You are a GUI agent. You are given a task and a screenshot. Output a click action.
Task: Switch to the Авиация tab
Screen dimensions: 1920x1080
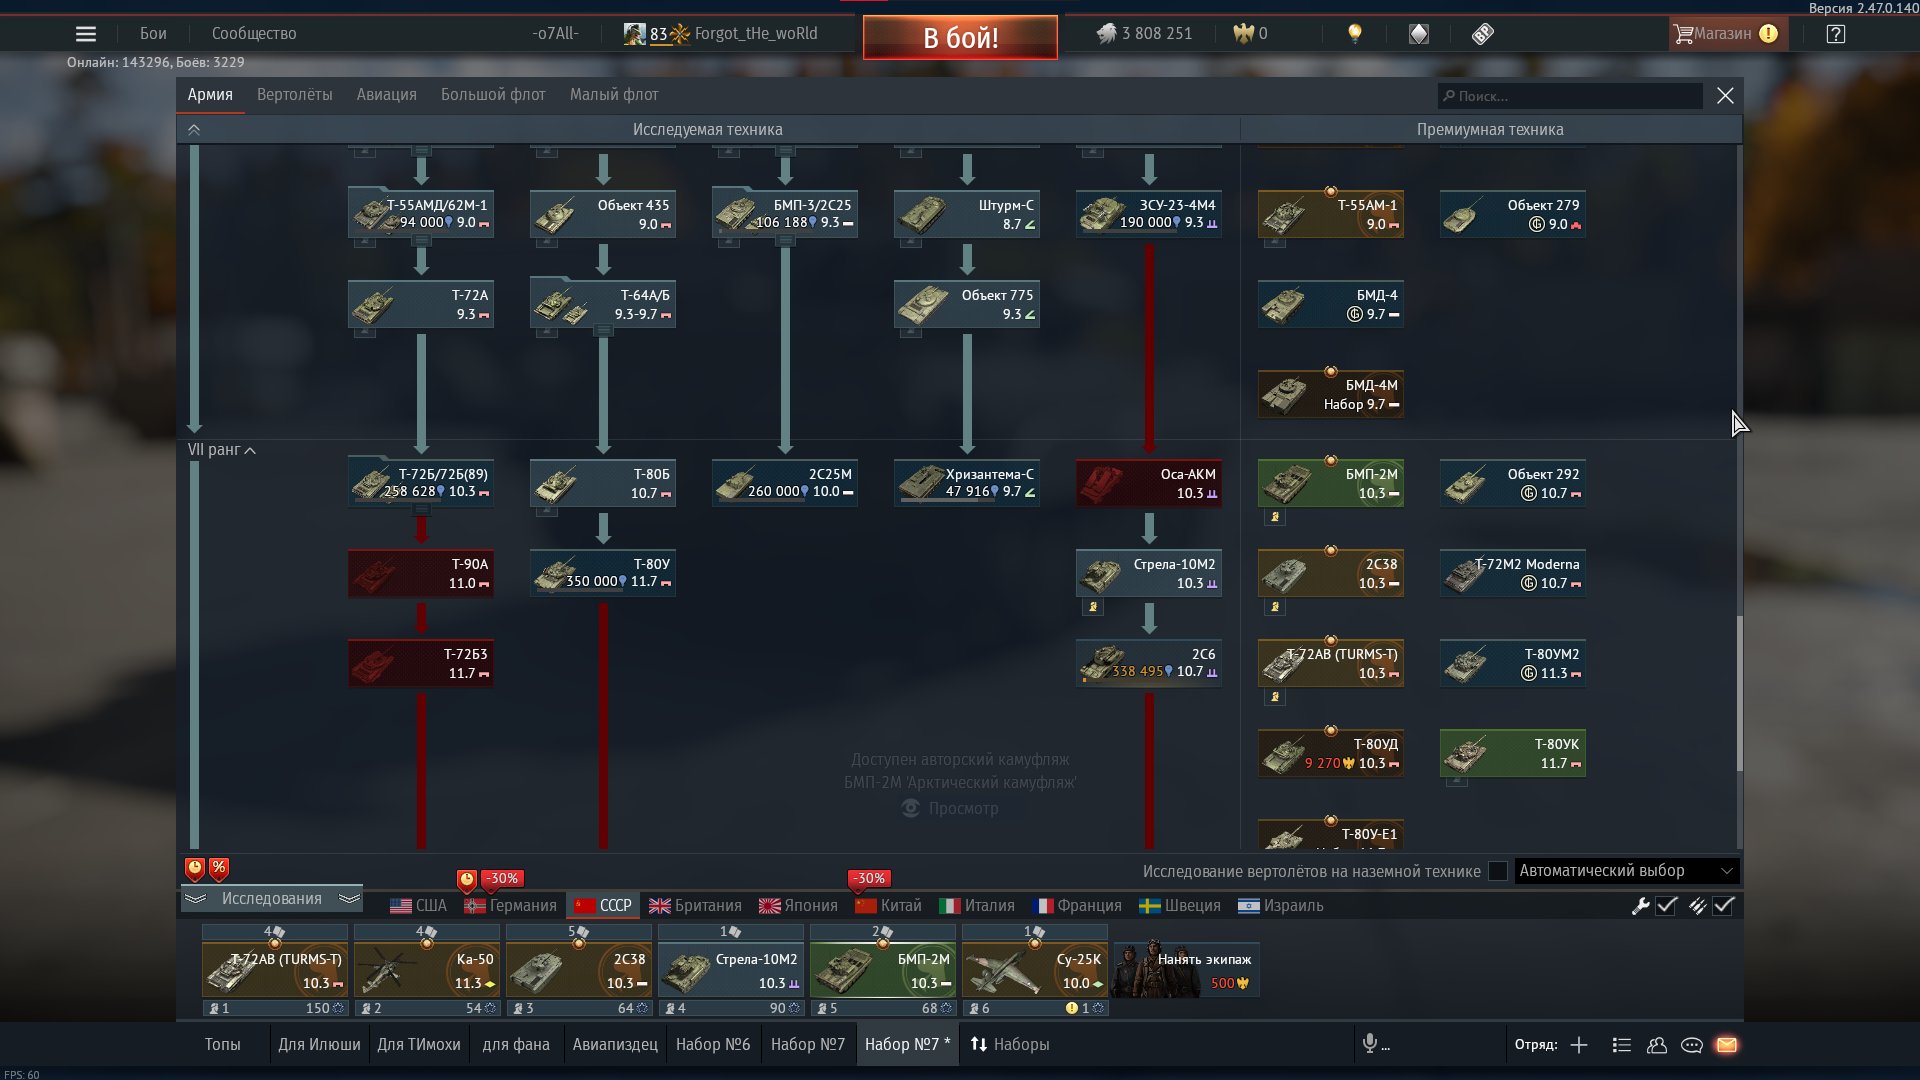[386, 95]
